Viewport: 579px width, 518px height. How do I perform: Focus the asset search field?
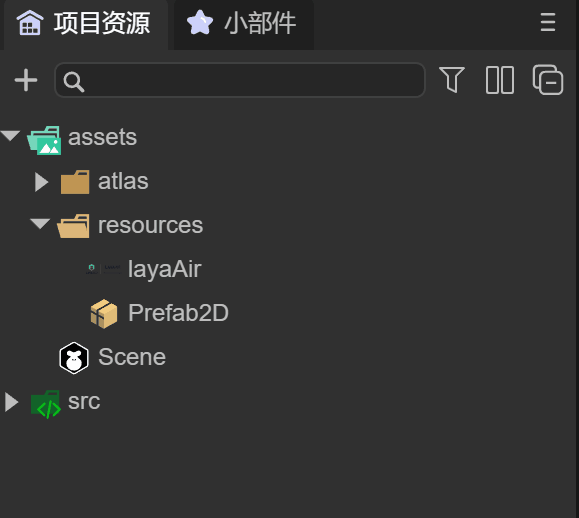point(240,80)
